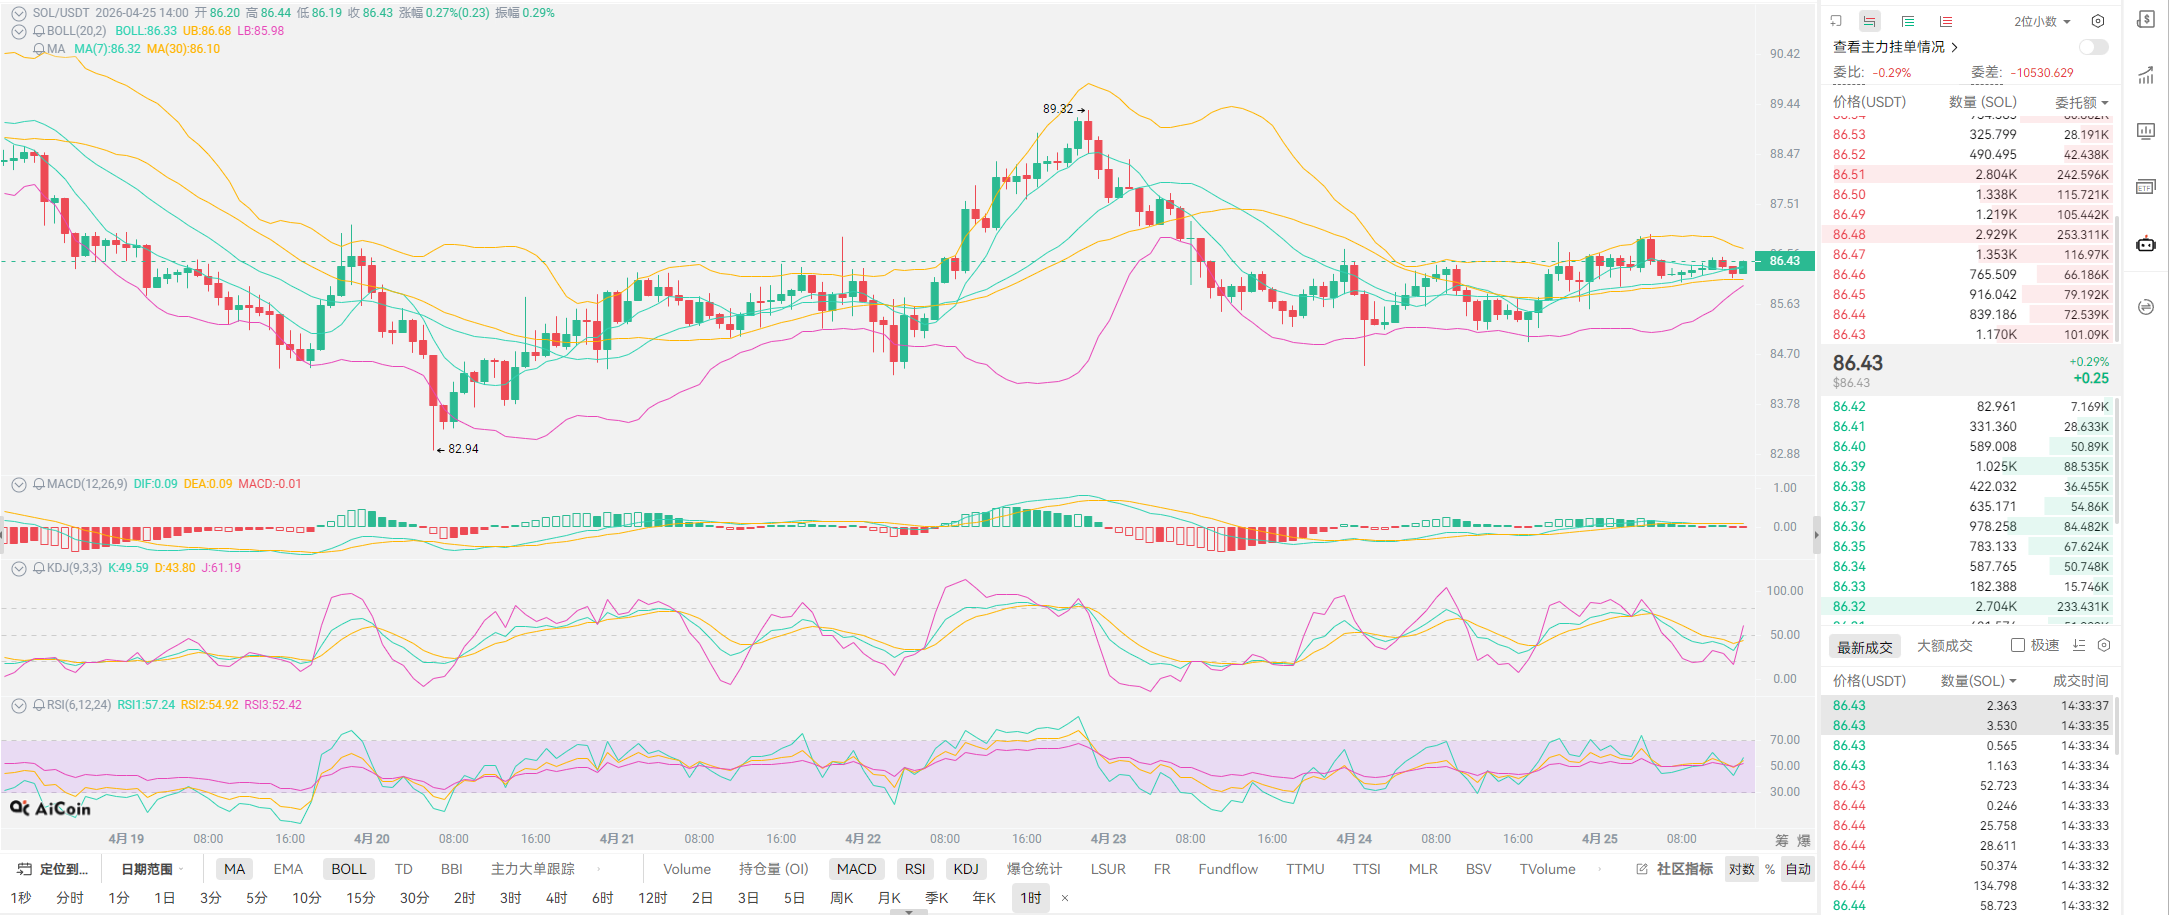Open the 2位小数 decimal precision dropdown
This screenshot has height=915, width=2169.
tap(2041, 21)
